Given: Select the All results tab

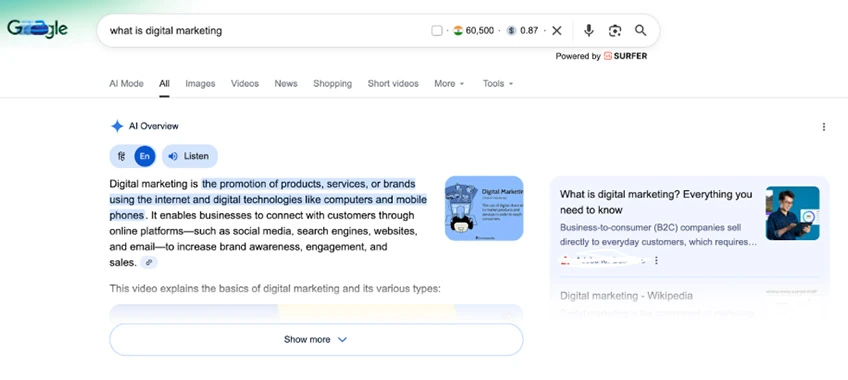Looking at the screenshot, I should coord(164,83).
